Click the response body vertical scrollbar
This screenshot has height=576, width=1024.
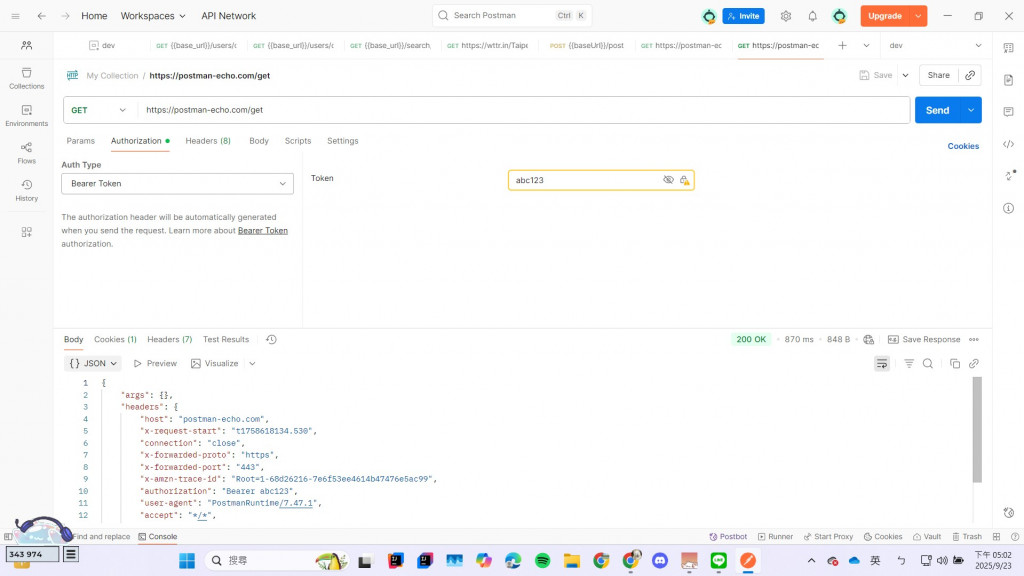point(977,429)
